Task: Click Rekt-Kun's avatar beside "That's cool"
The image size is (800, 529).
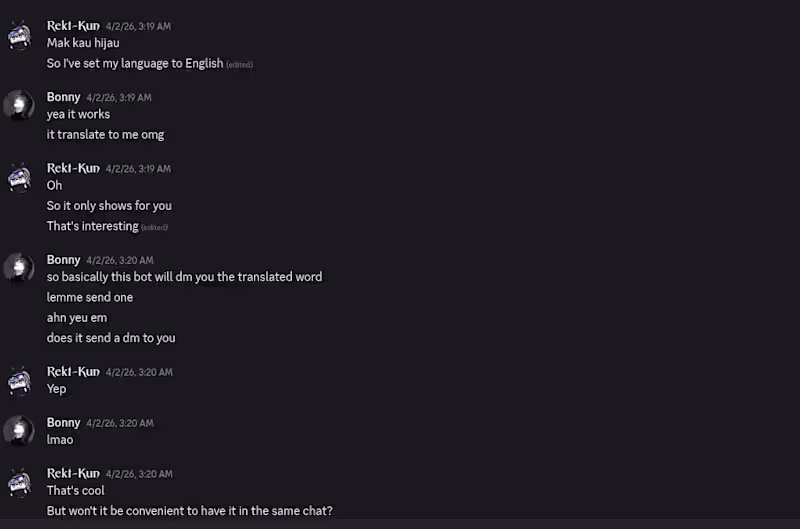Action: pos(19,482)
